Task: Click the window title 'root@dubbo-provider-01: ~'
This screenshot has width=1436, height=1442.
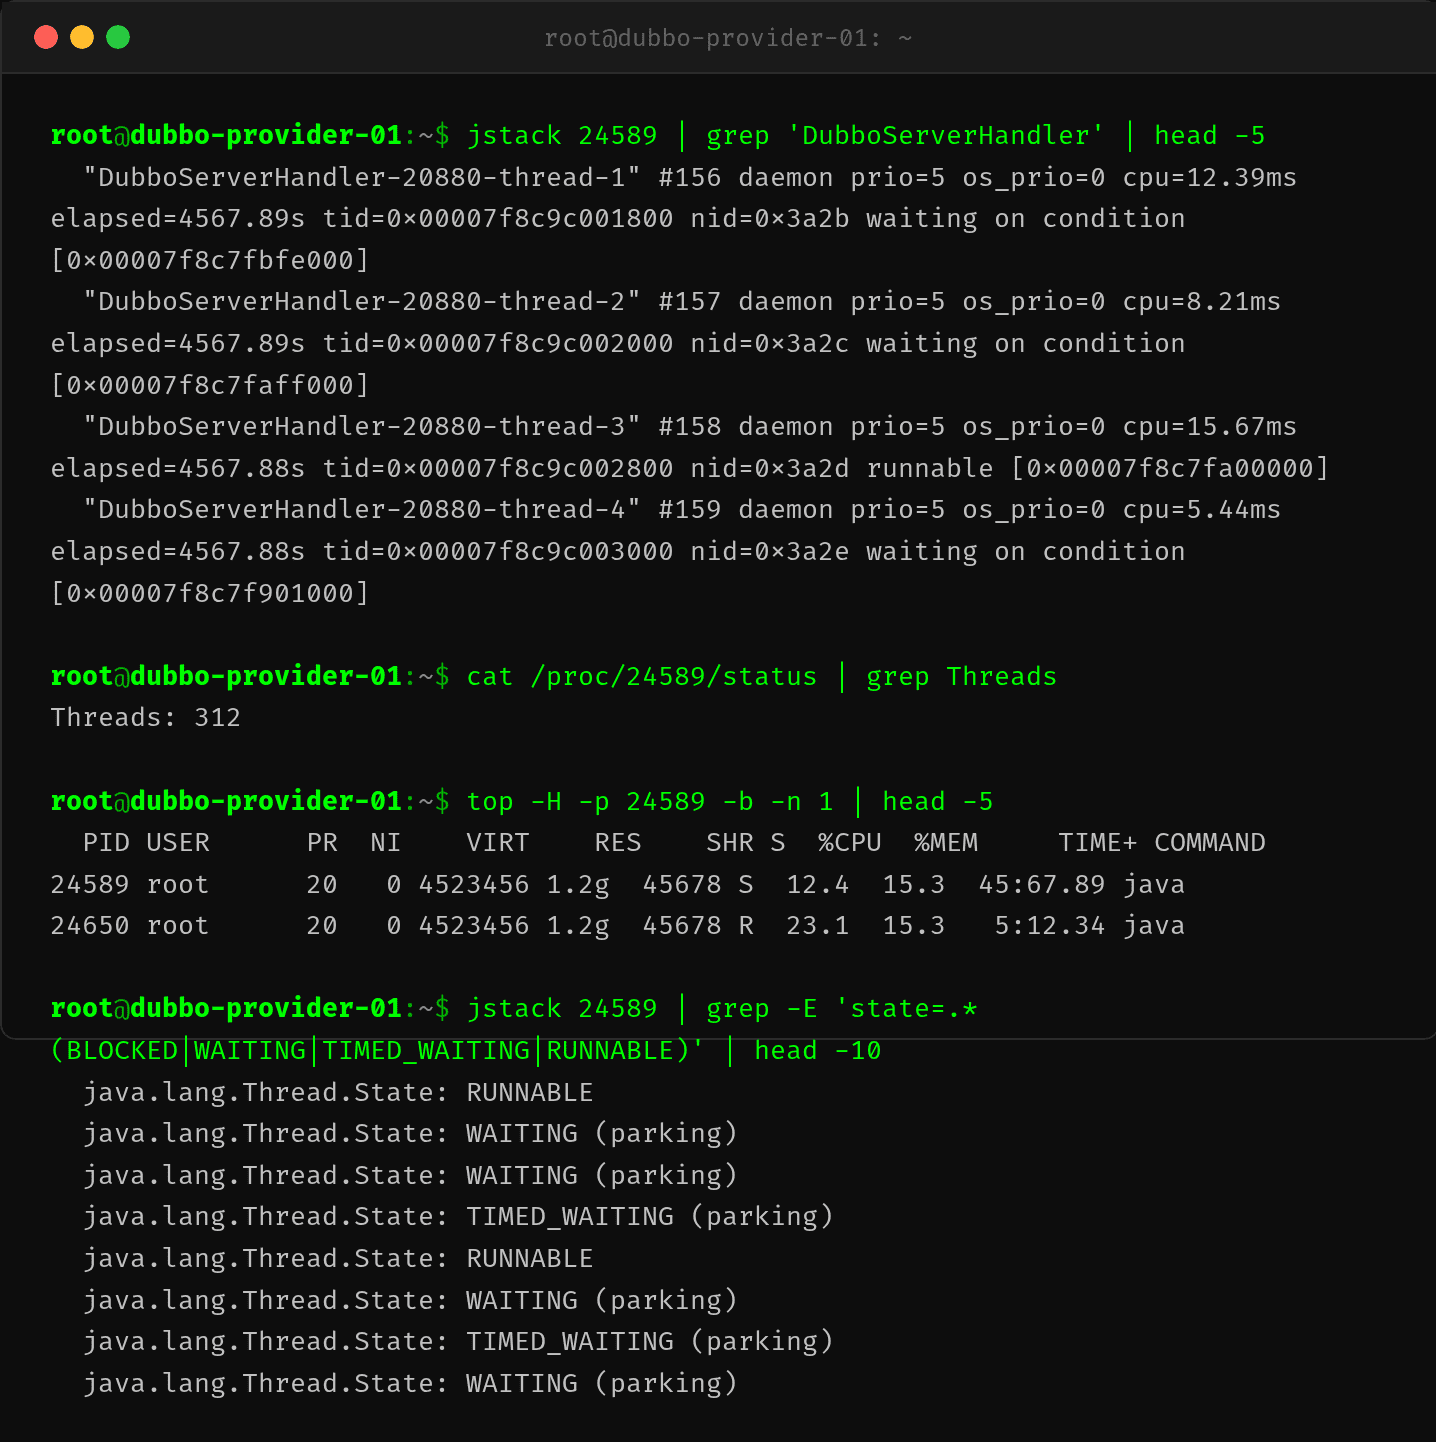Action: (x=728, y=38)
